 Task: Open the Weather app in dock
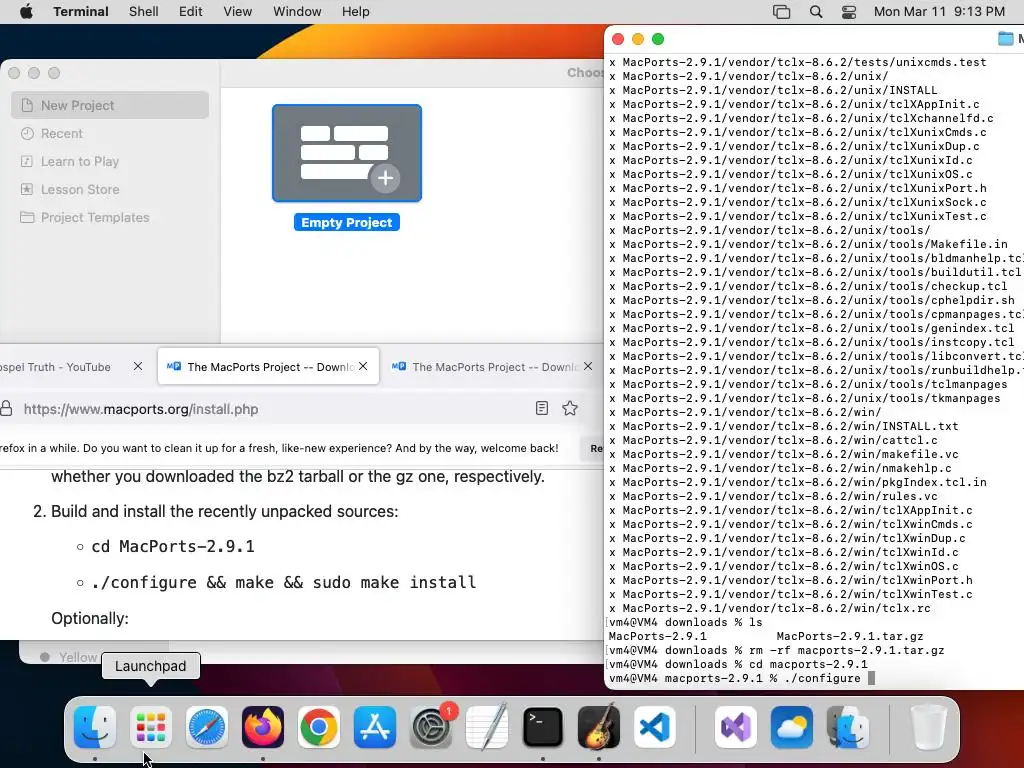(792, 727)
